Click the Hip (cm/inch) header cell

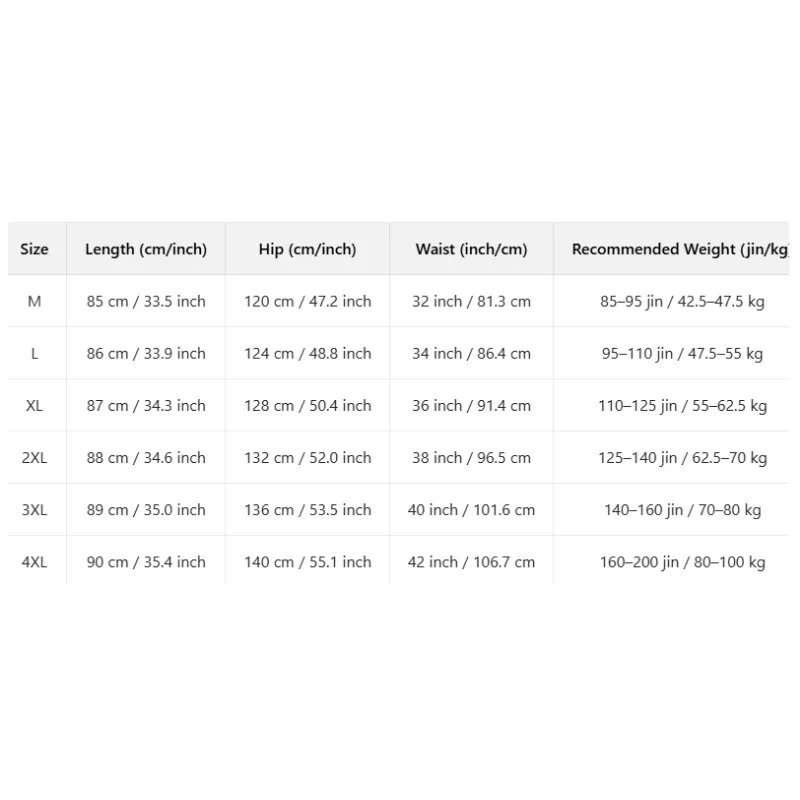tap(308, 249)
